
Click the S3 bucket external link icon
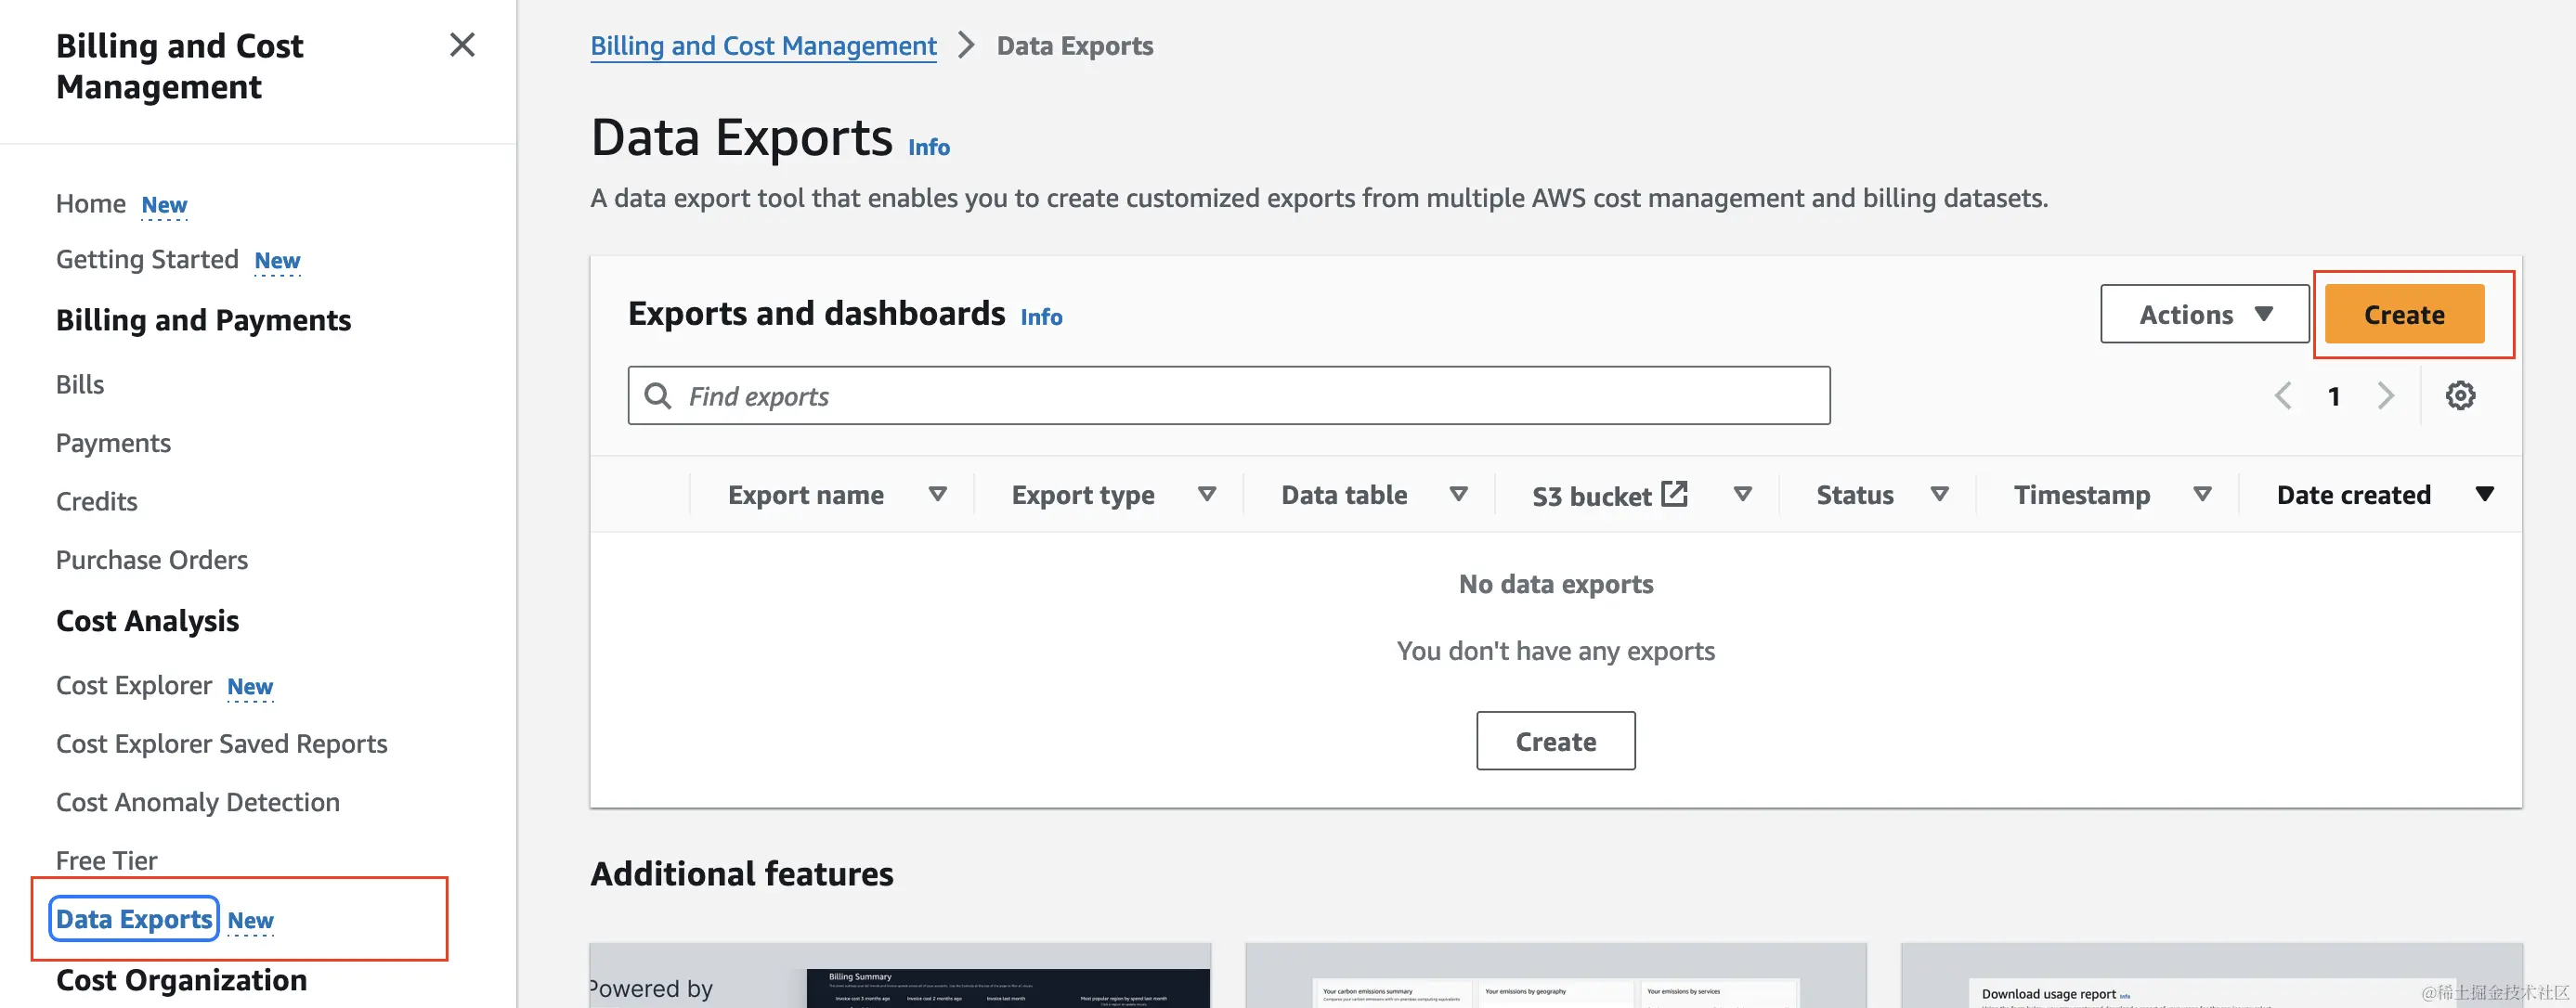[x=1674, y=494]
